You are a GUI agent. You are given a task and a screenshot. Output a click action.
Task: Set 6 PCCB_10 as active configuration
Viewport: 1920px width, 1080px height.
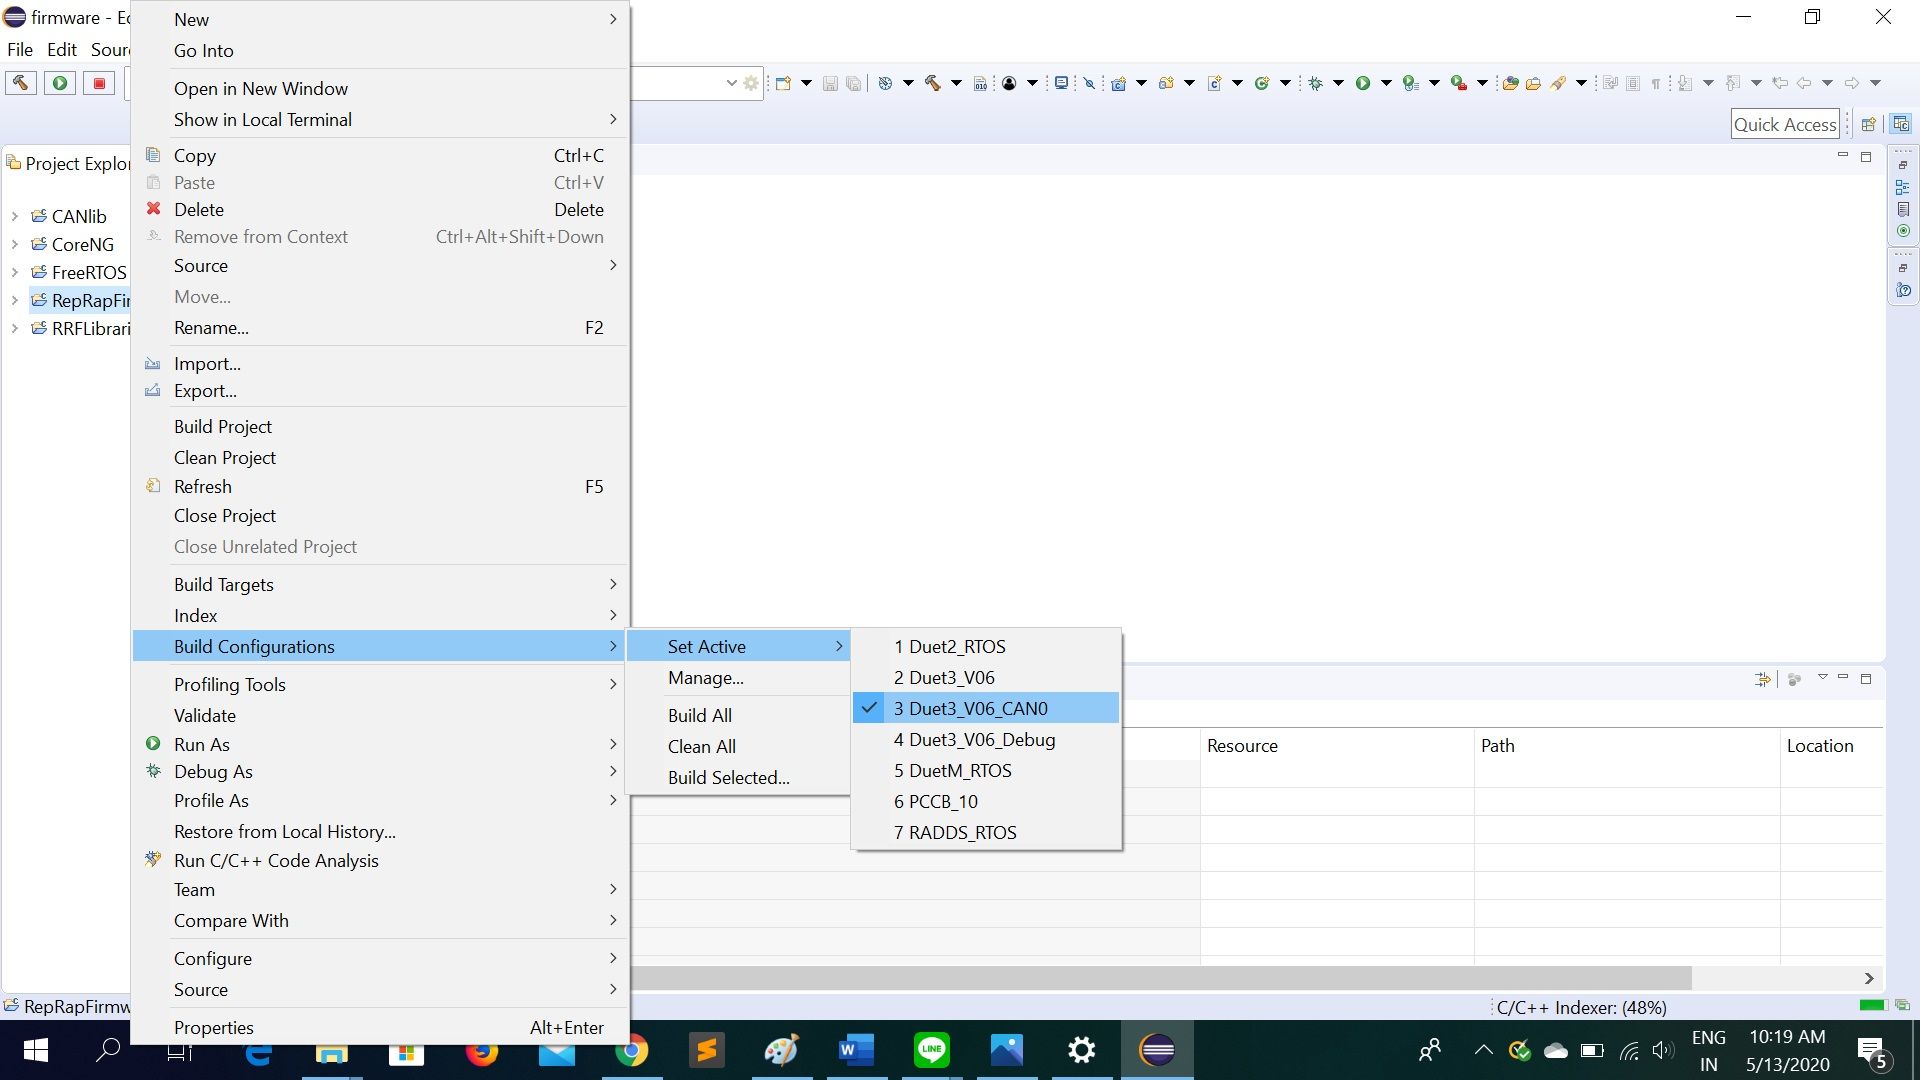tap(986, 801)
